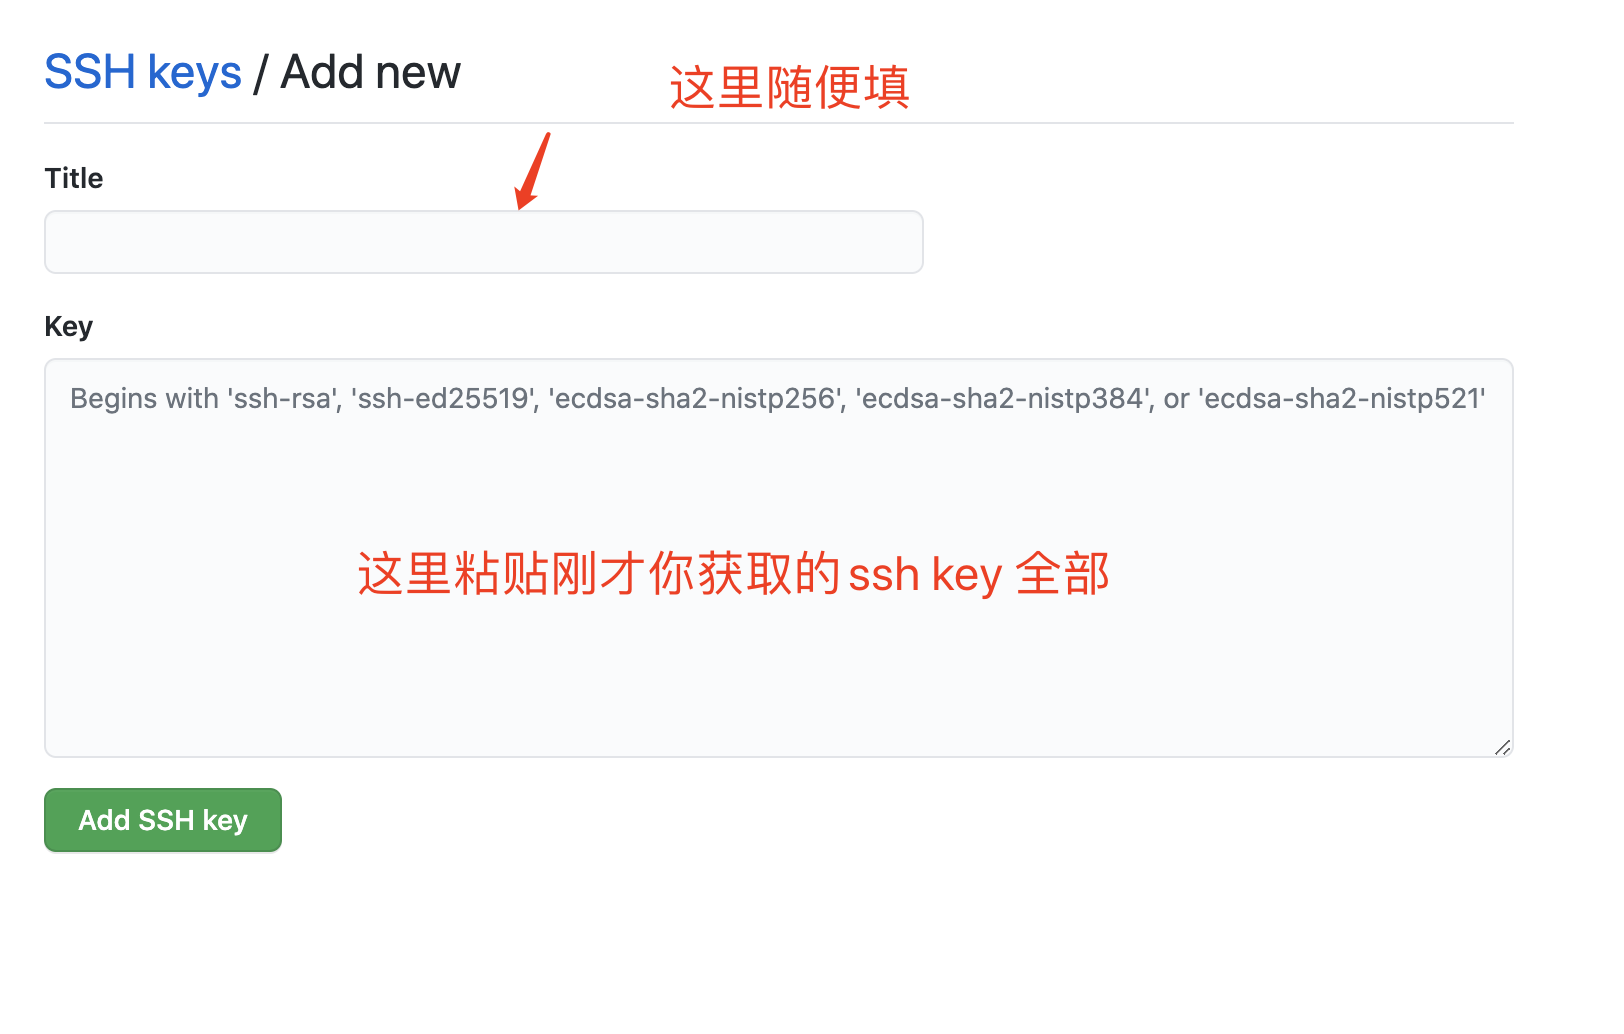Click the slash separator in breadcrumb heading

pyautogui.click(x=261, y=74)
